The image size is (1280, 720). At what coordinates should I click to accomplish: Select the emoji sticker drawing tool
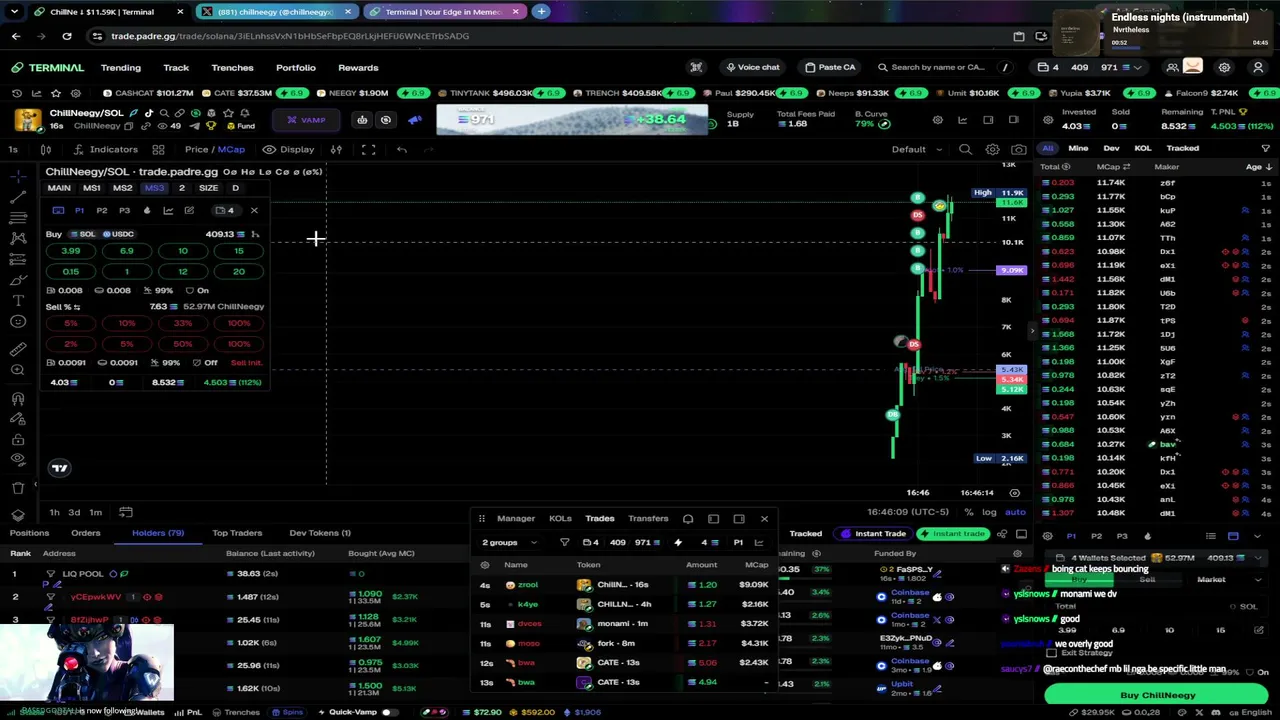coord(18,321)
